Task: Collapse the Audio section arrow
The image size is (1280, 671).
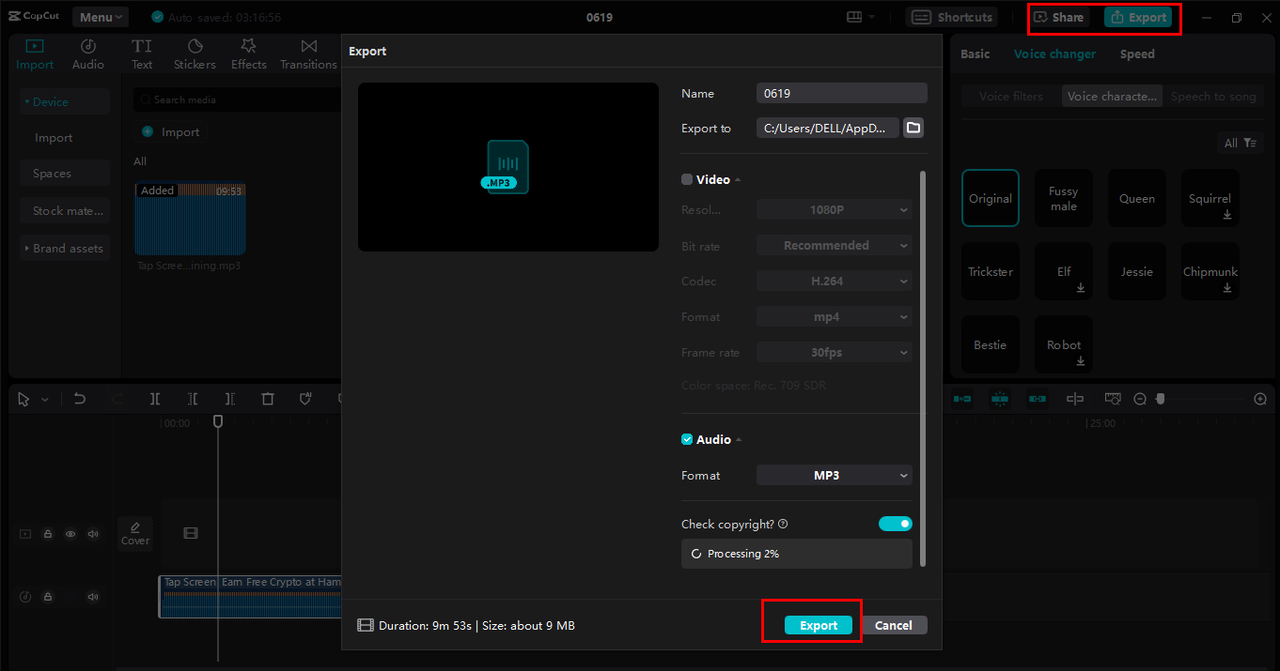Action: (738, 440)
